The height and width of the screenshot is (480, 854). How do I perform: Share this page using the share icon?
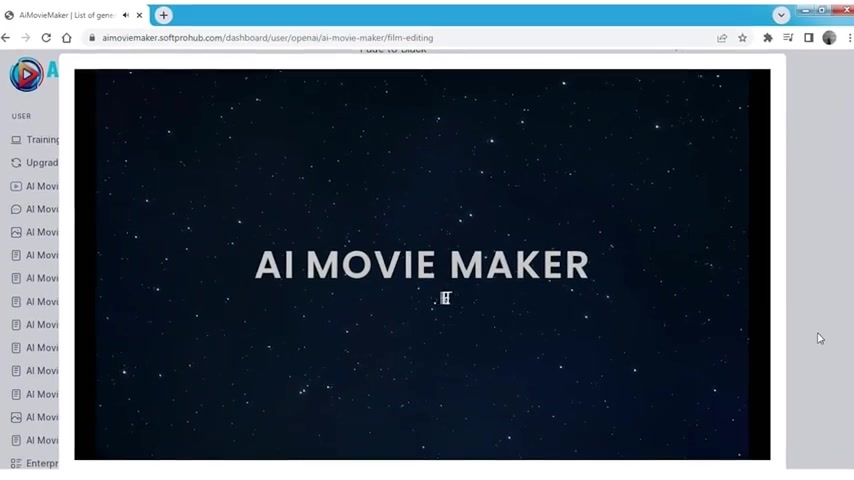[722, 38]
